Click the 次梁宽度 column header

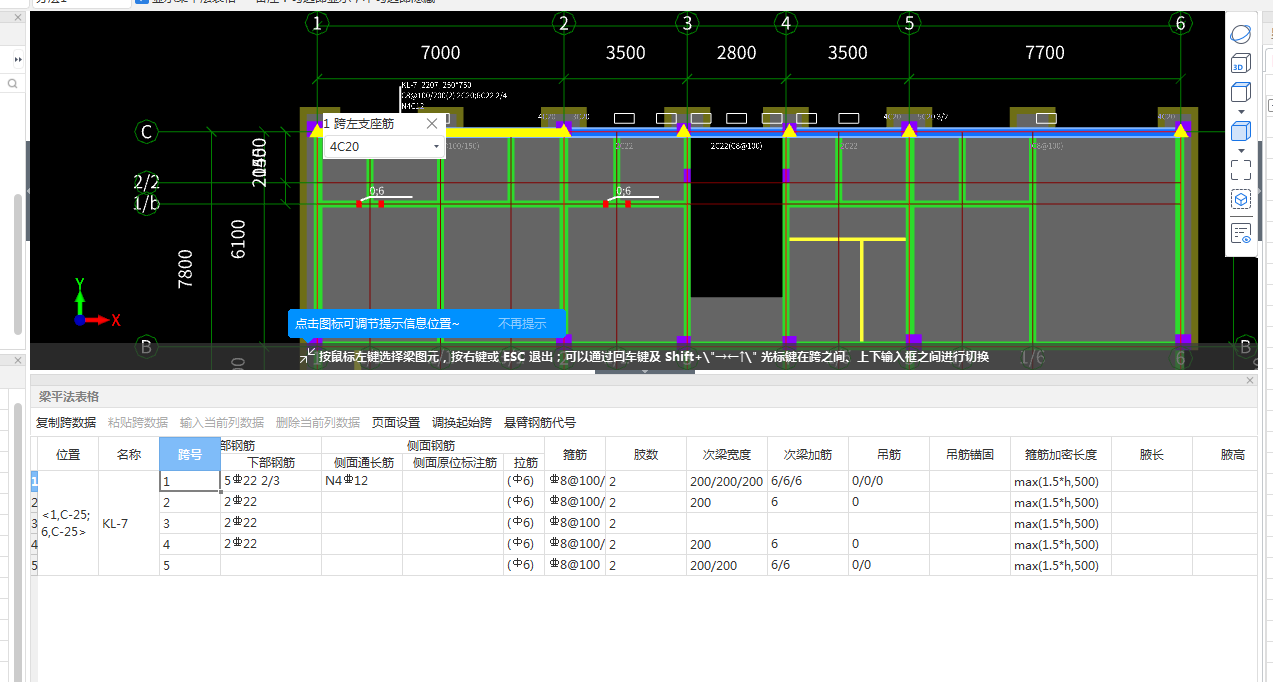point(727,454)
